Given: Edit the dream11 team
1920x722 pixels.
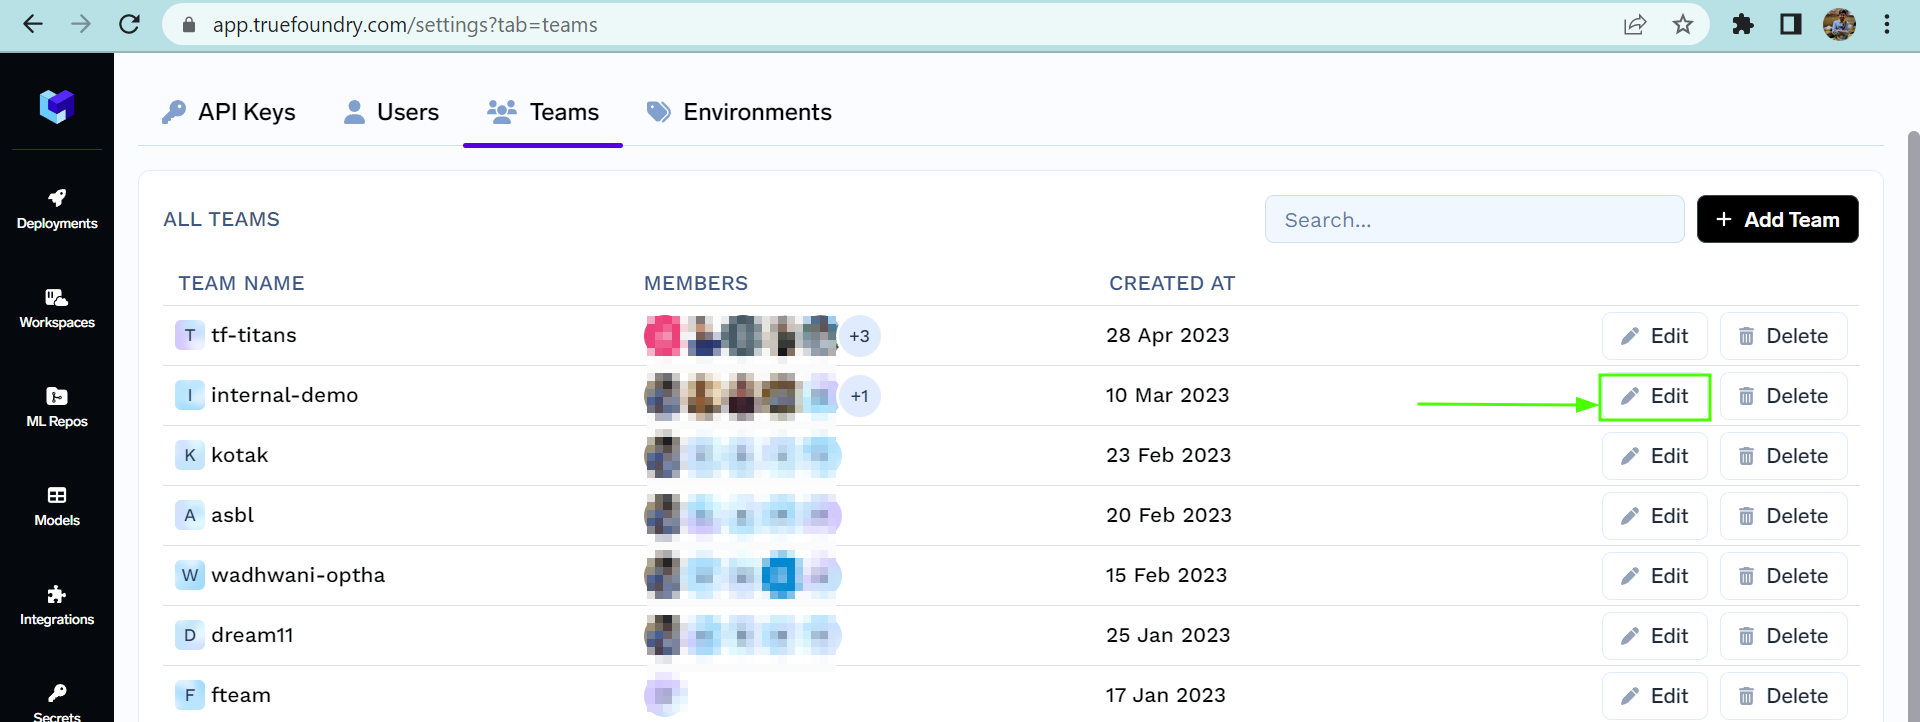Looking at the screenshot, I should 1655,636.
